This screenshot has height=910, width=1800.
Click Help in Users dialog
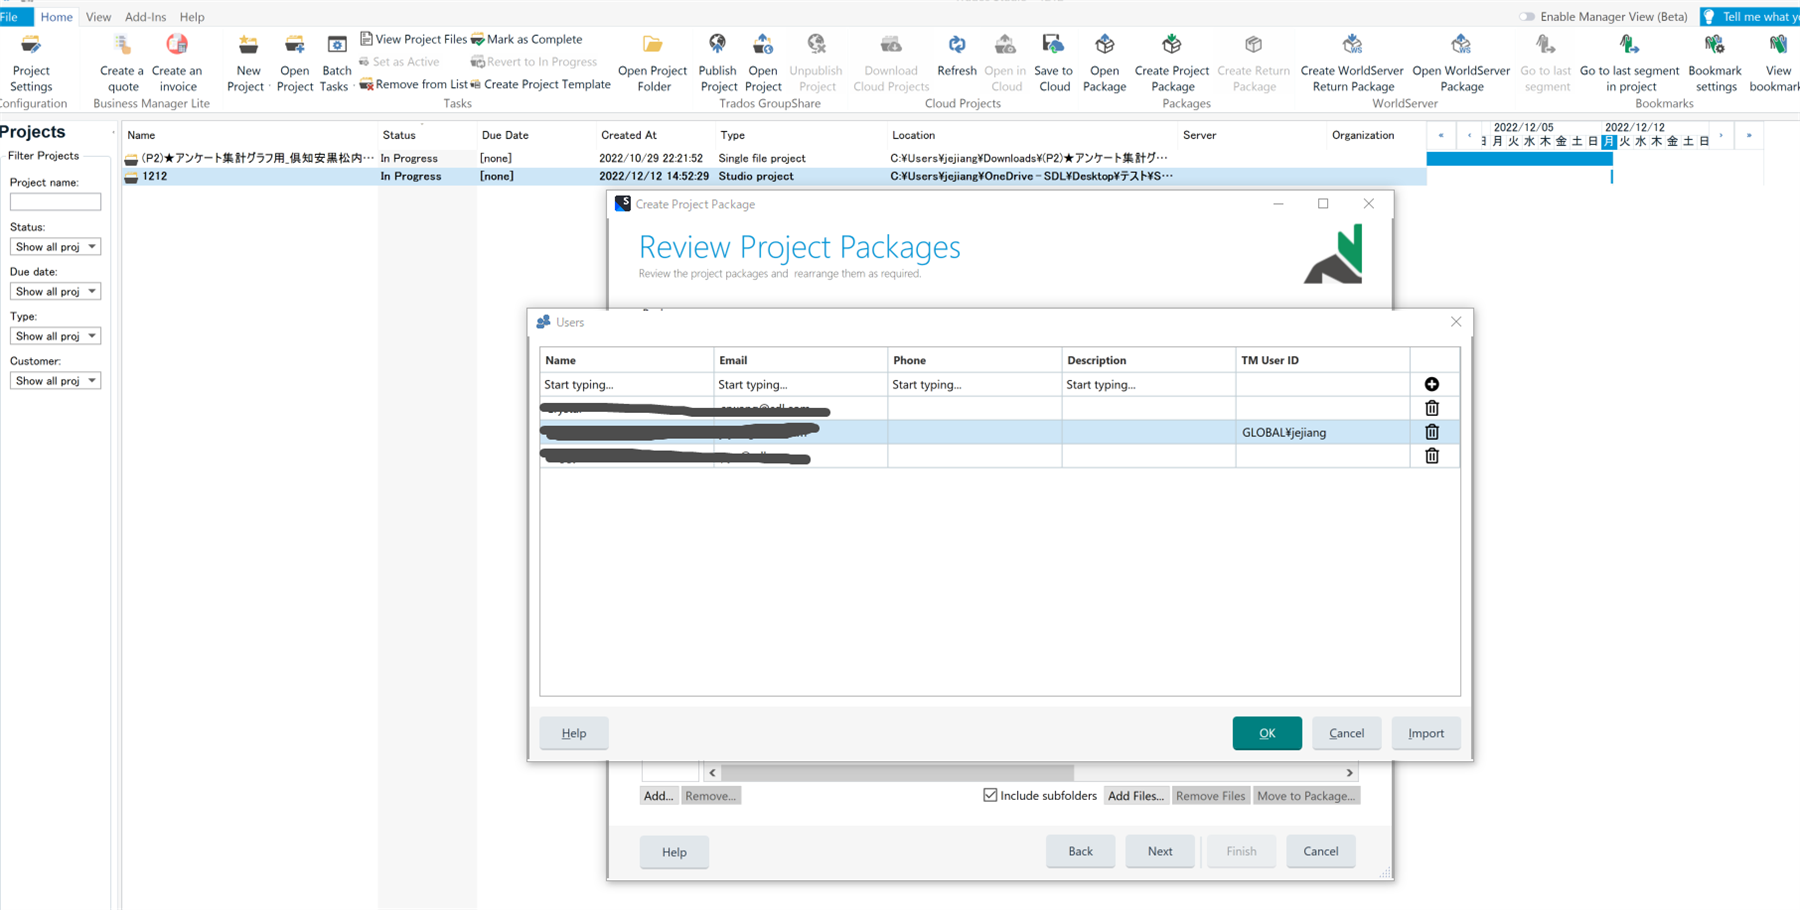click(574, 733)
